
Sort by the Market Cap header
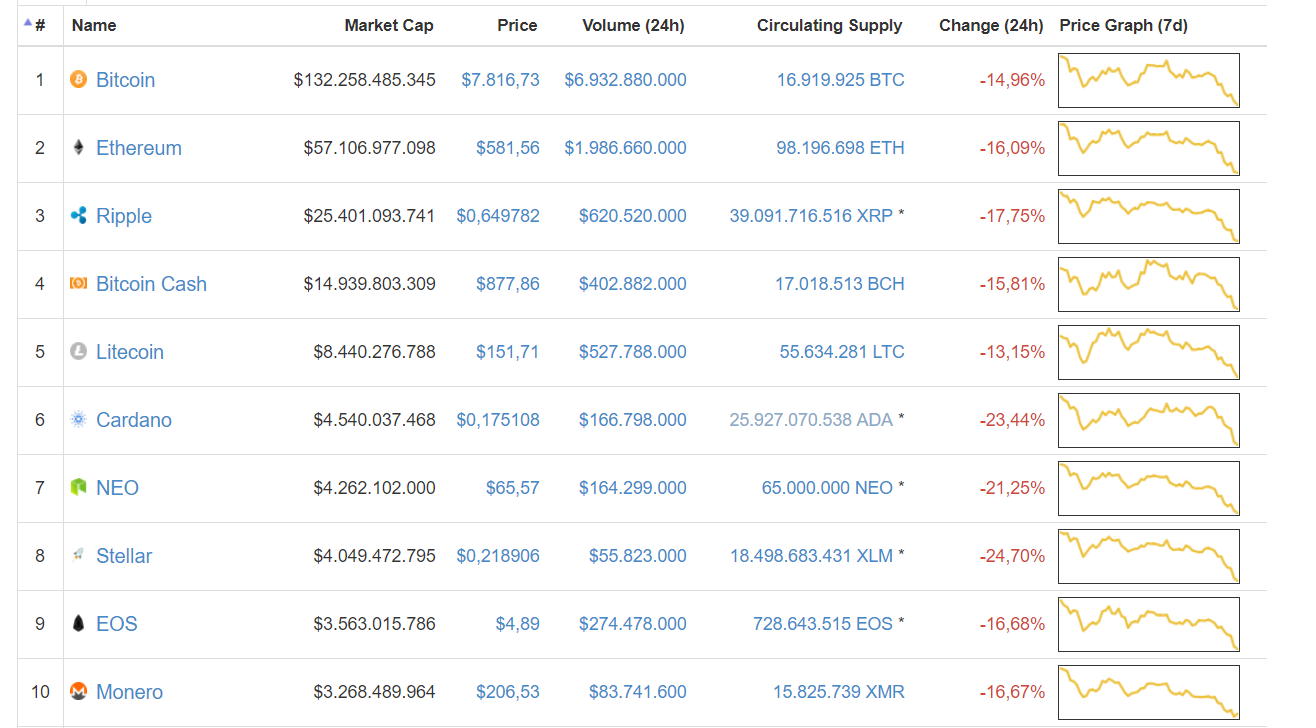389,25
